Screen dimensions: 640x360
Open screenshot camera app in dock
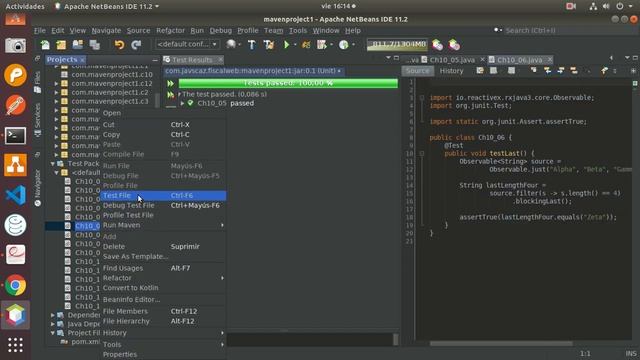pyautogui.click(x=15, y=45)
